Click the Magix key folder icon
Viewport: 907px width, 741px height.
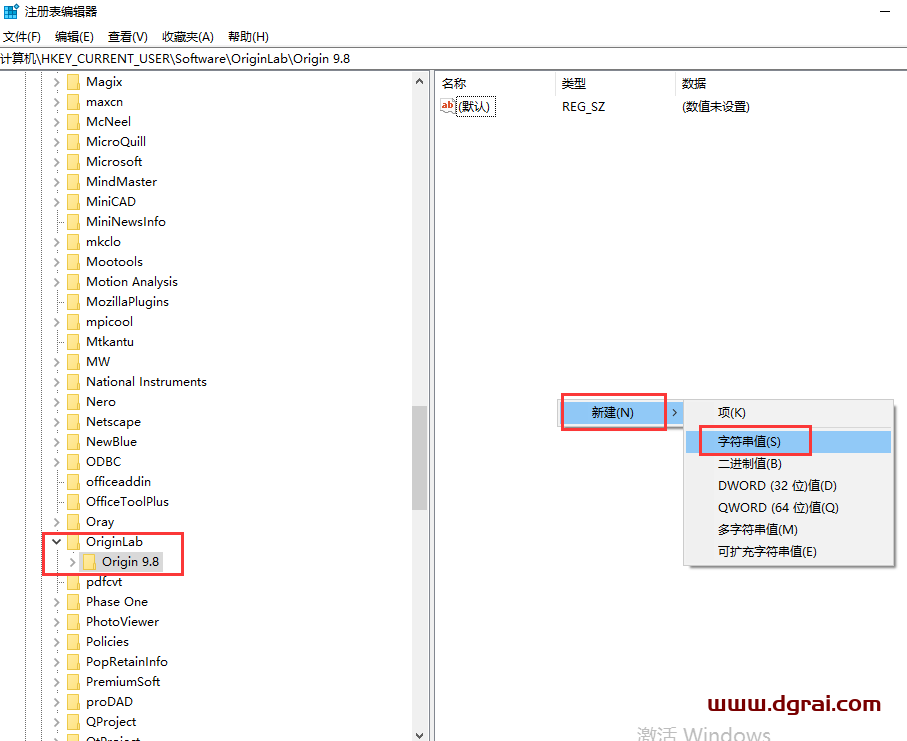coord(73,81)
